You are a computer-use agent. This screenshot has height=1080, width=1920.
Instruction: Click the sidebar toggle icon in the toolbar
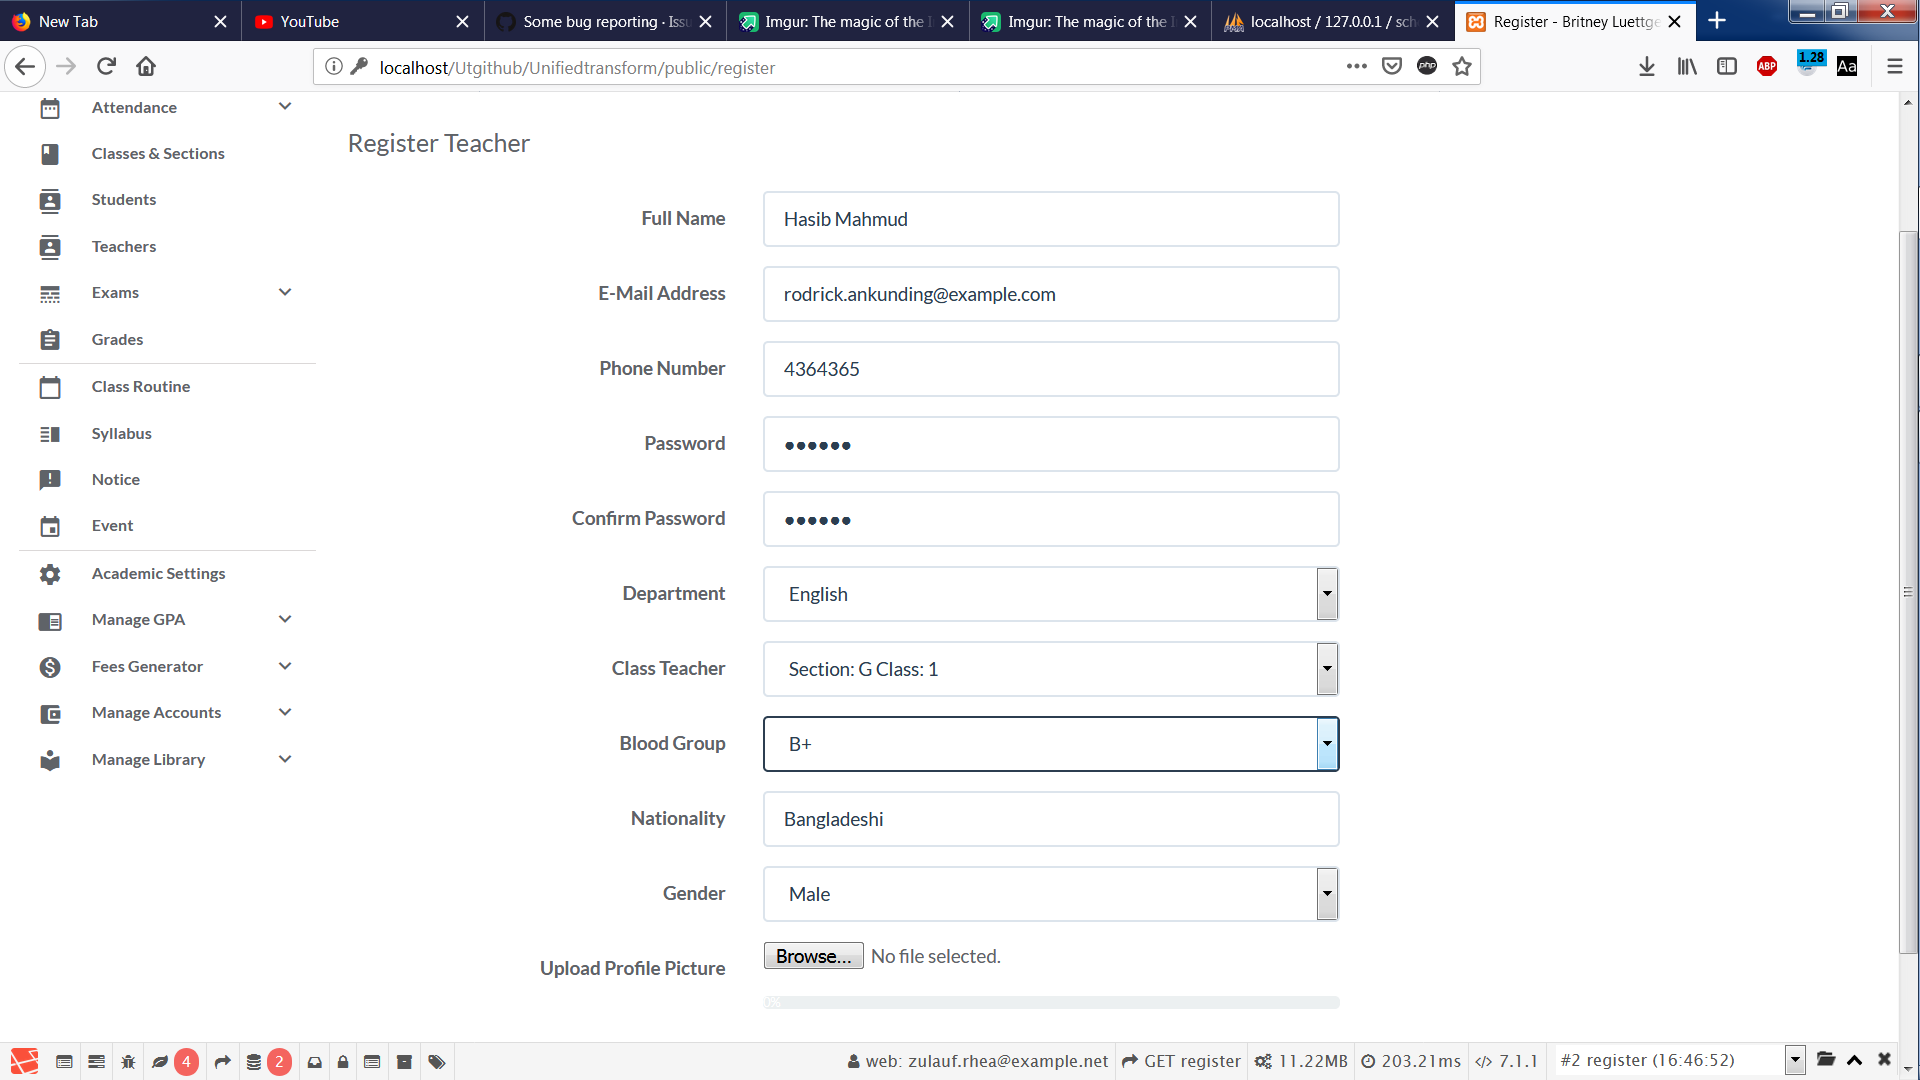tap(1727, 66)
